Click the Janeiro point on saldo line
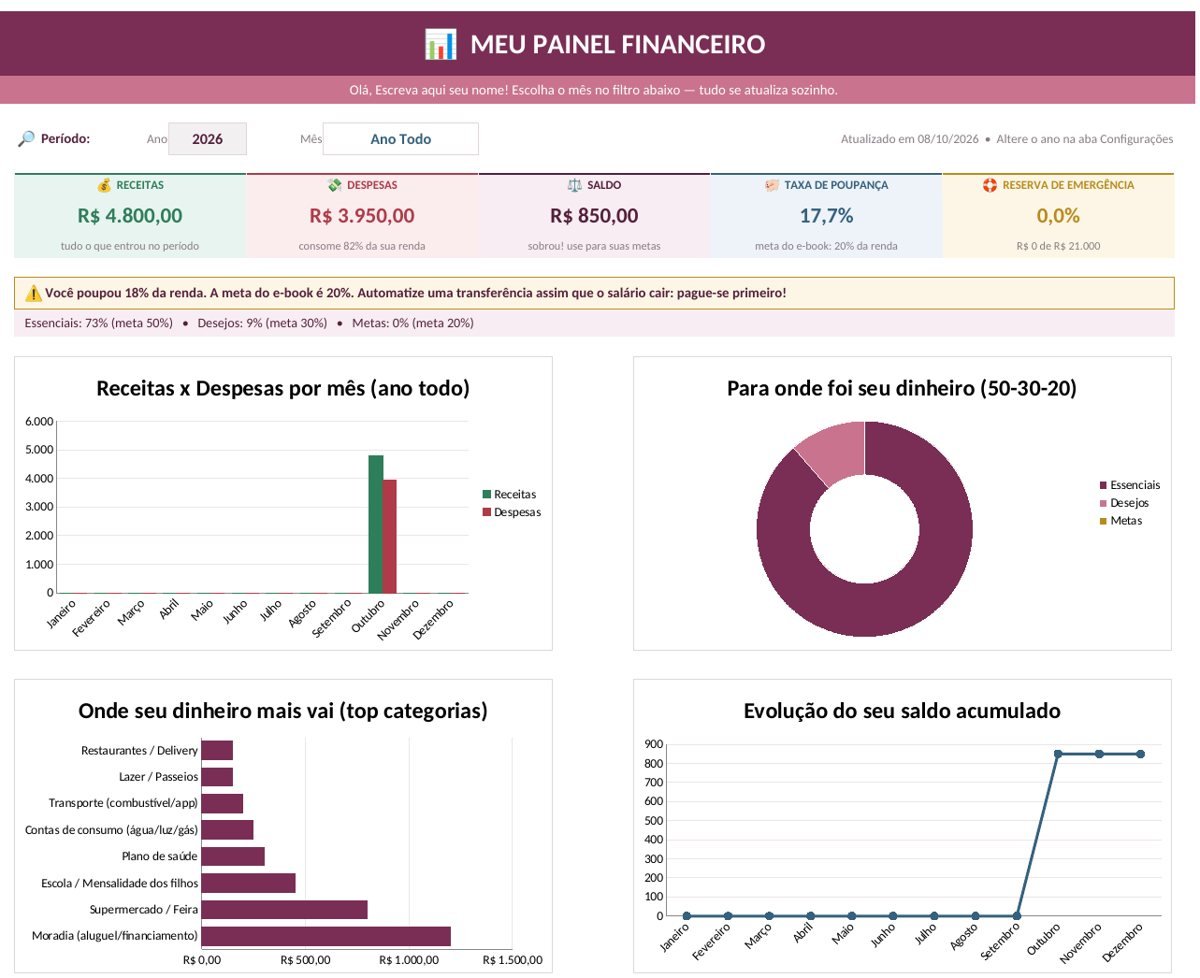This screenshot has height=978, width=1200. 687,916
